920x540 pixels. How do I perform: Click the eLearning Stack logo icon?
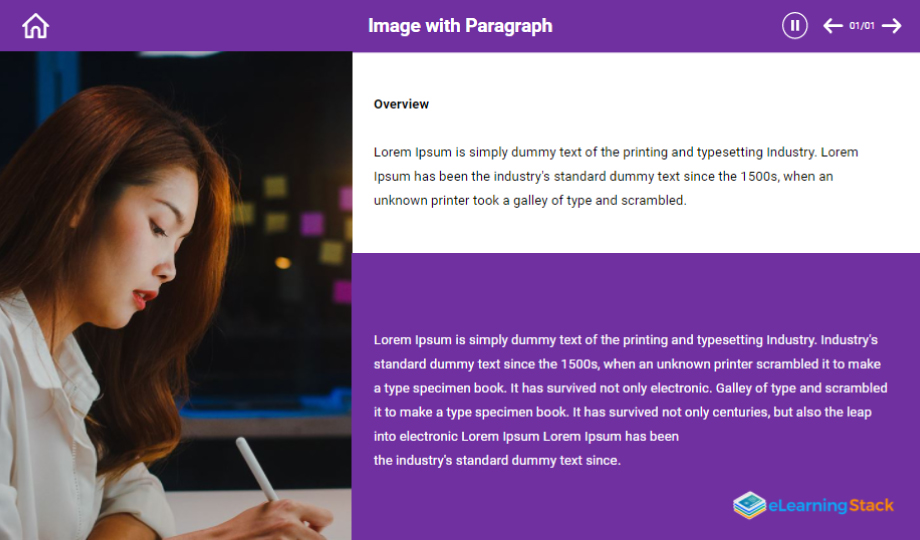pyautogui.click(x=749, y=505)
